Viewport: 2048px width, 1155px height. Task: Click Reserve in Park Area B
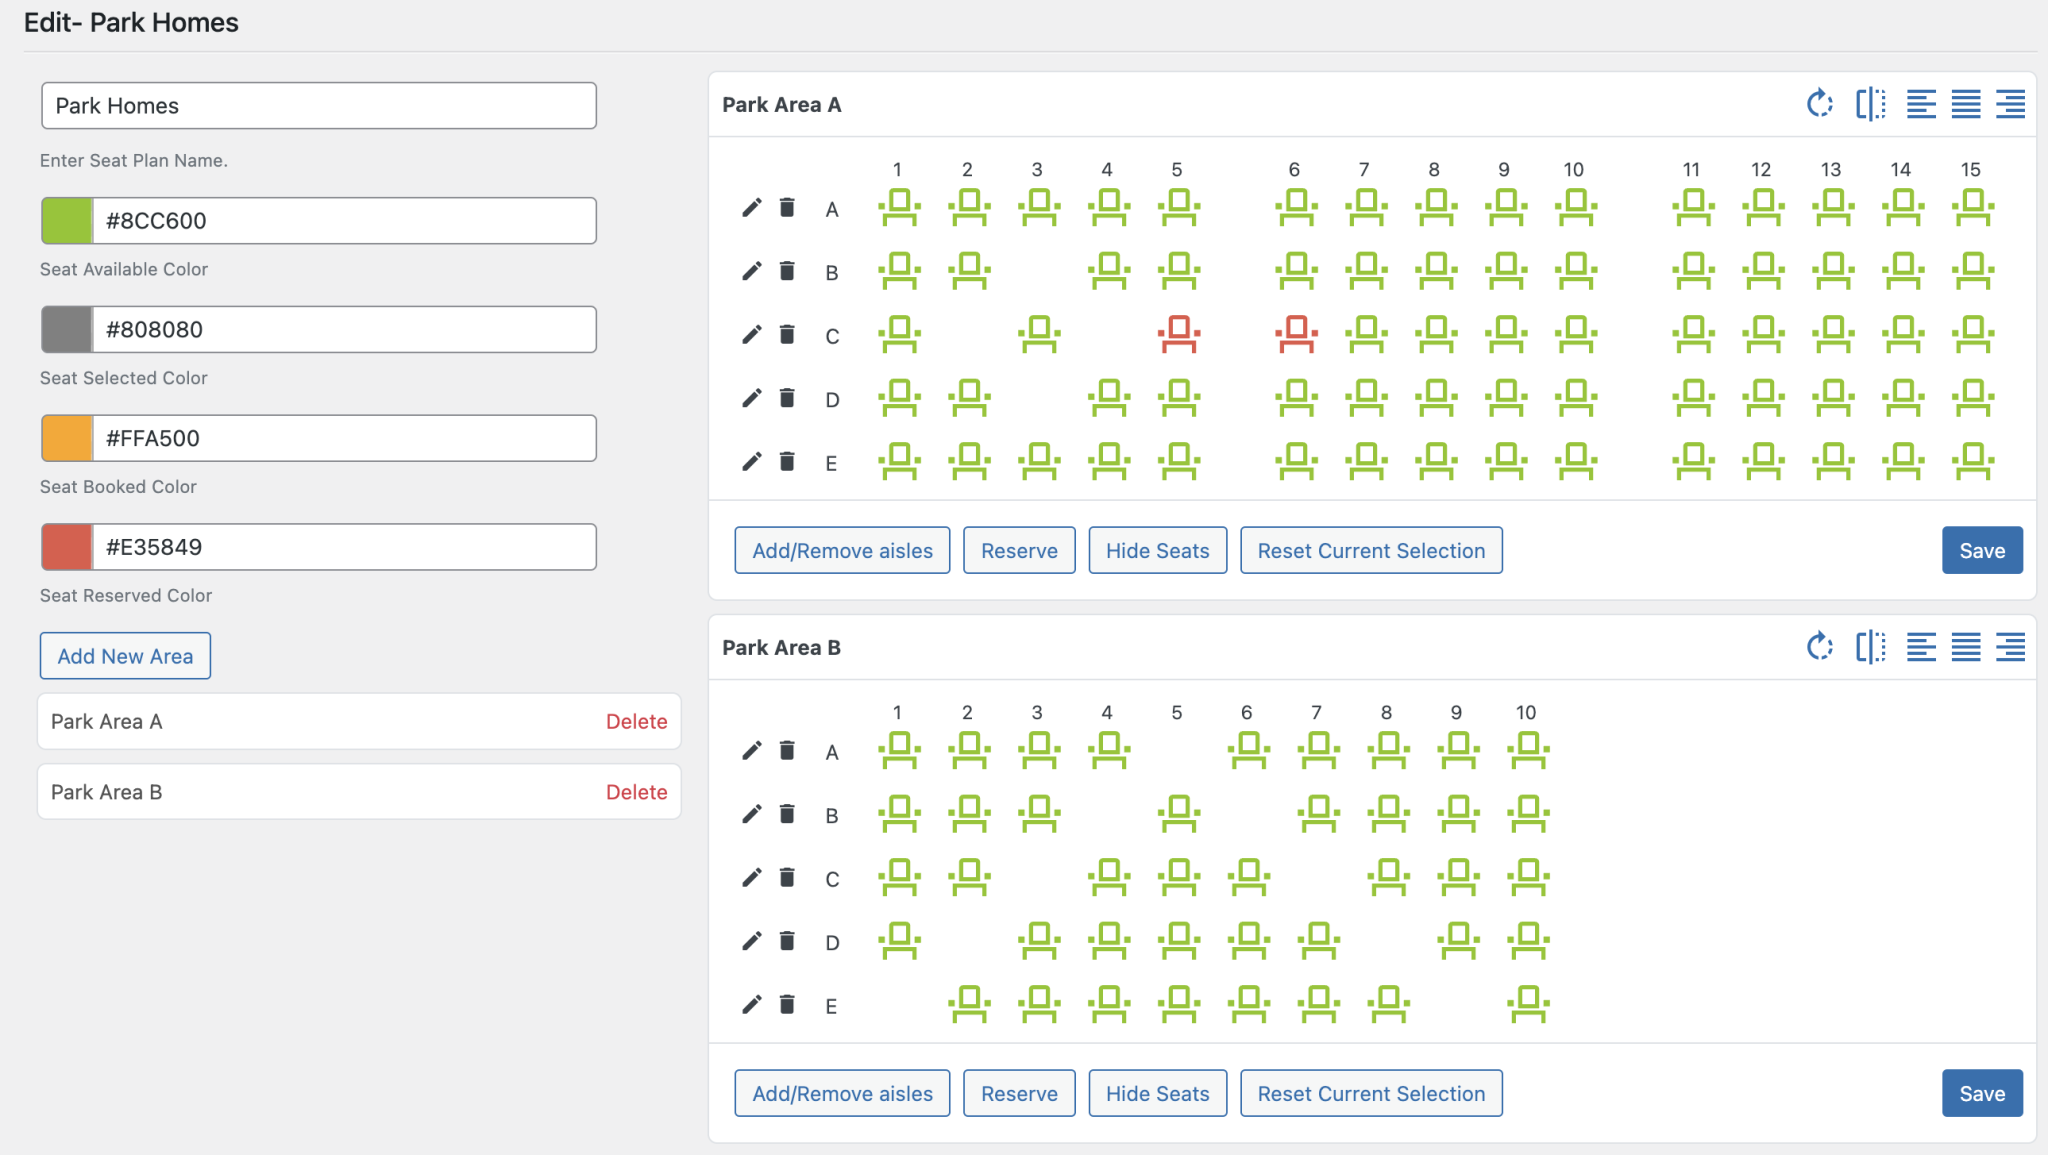[x=1018, y=1093]
